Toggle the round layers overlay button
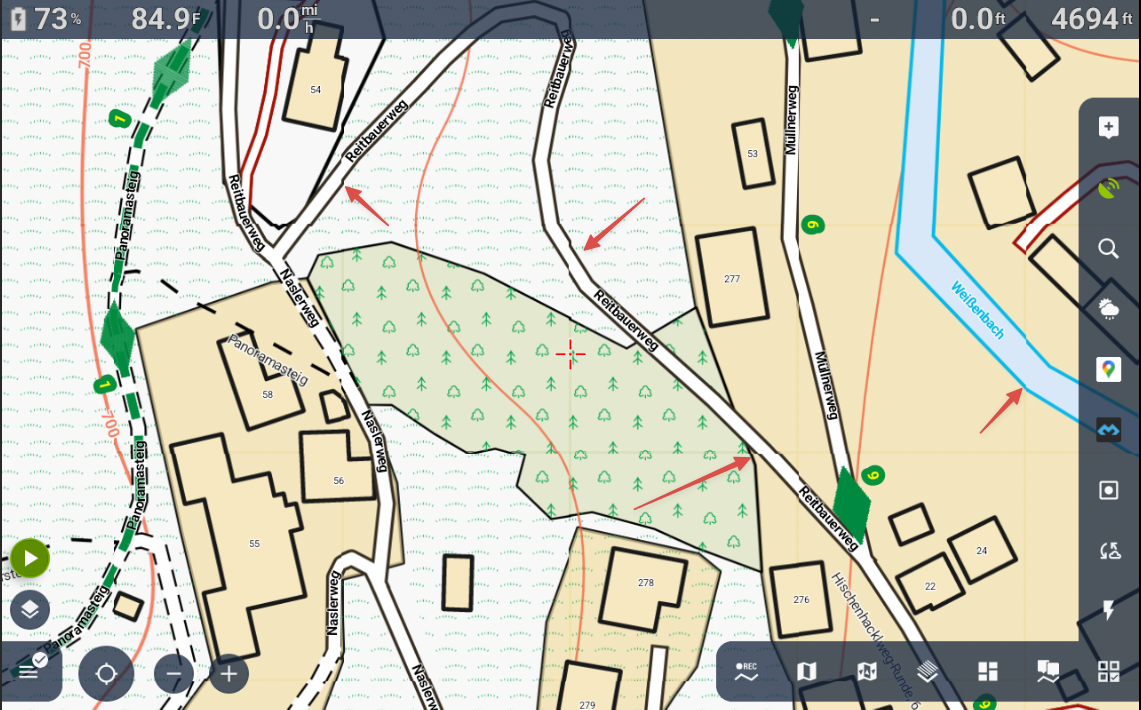Viewport: 1141px width, 710px height. coord(30,608)
